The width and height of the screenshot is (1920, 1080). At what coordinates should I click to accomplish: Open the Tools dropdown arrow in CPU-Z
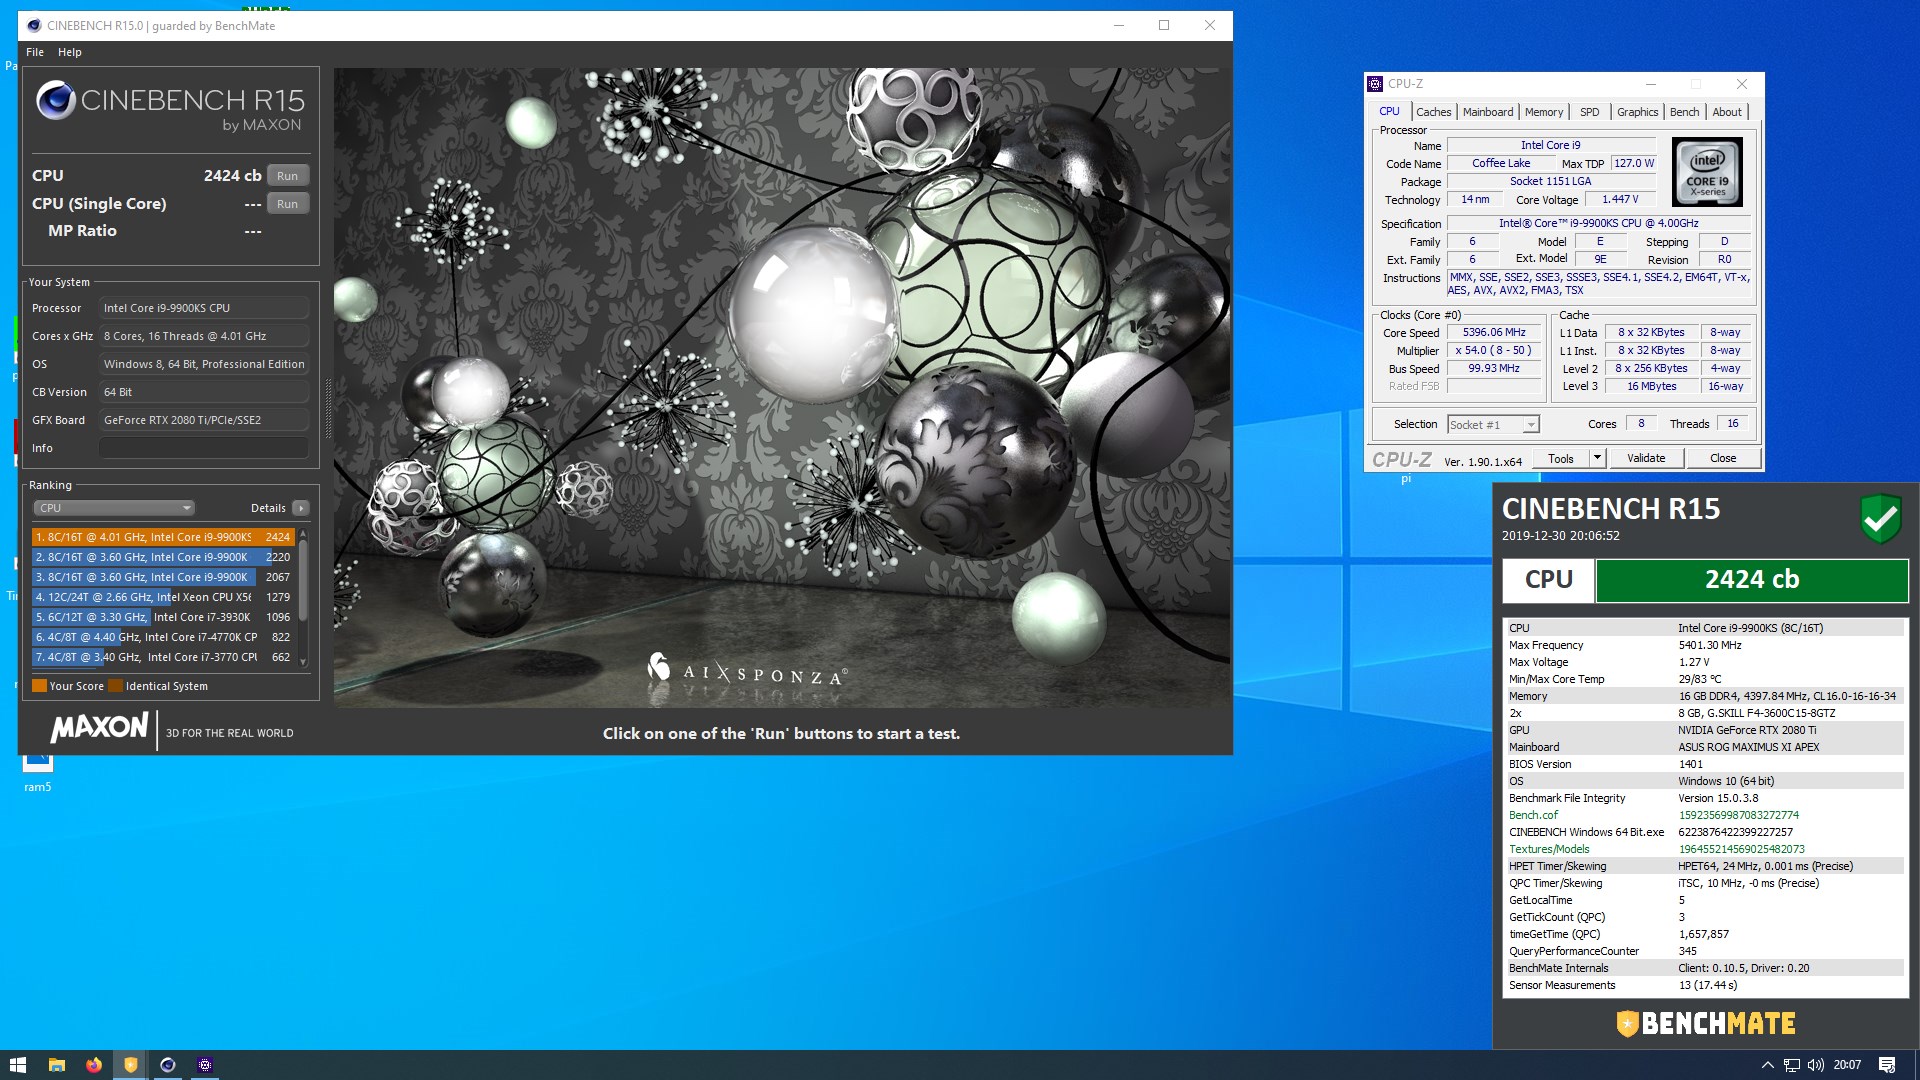click(1597, 459)
